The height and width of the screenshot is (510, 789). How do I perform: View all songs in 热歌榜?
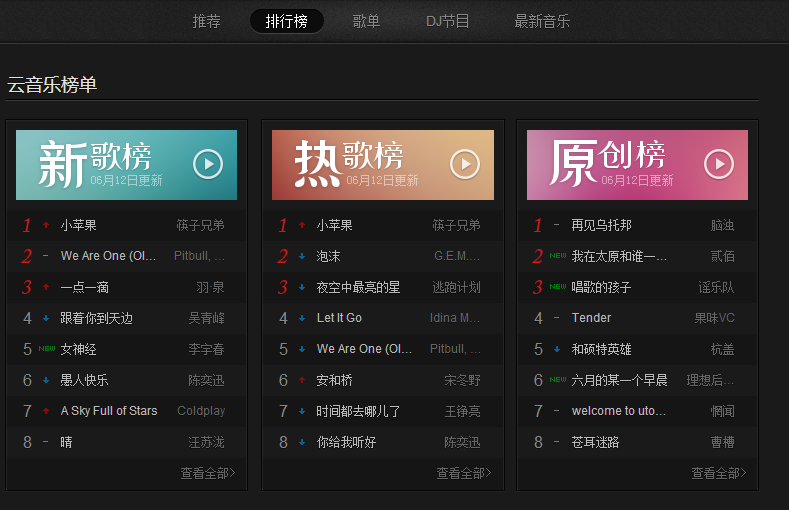click(464, 473)
